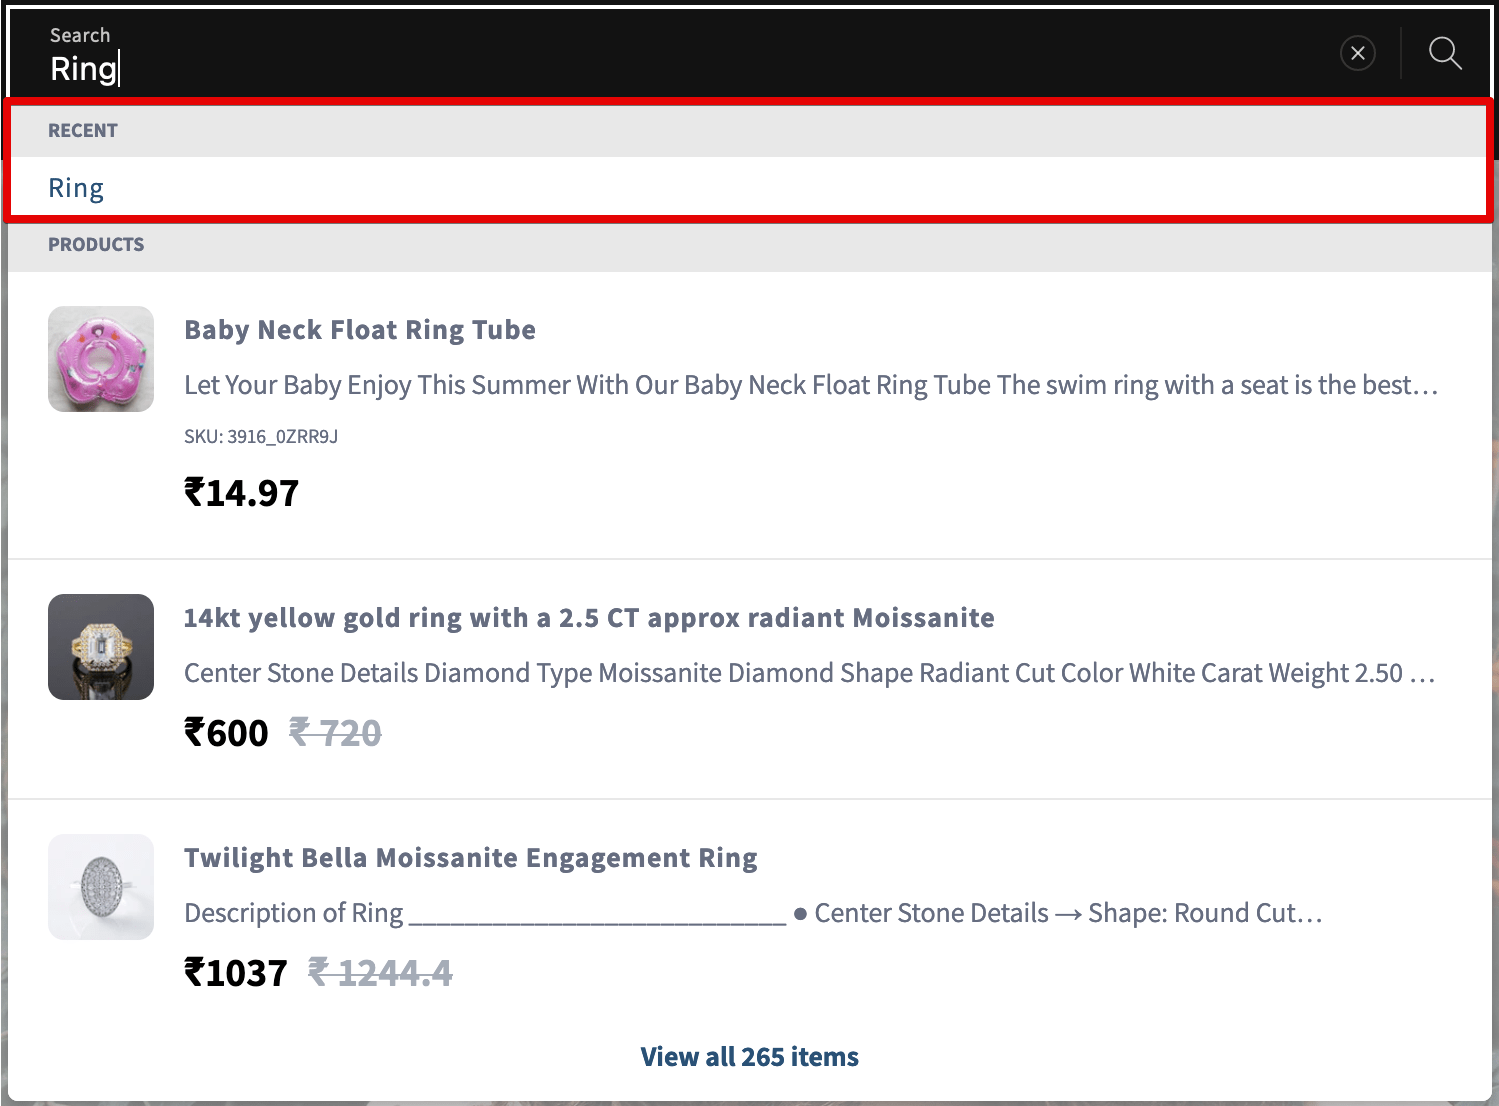Click the struck-through ₹1244.4 original price

380,973
